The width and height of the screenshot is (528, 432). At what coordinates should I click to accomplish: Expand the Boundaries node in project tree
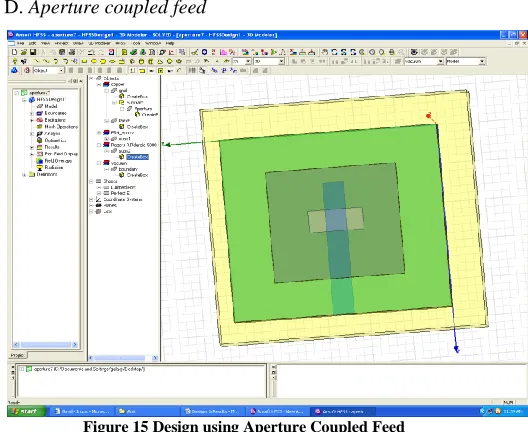[32, 113]
